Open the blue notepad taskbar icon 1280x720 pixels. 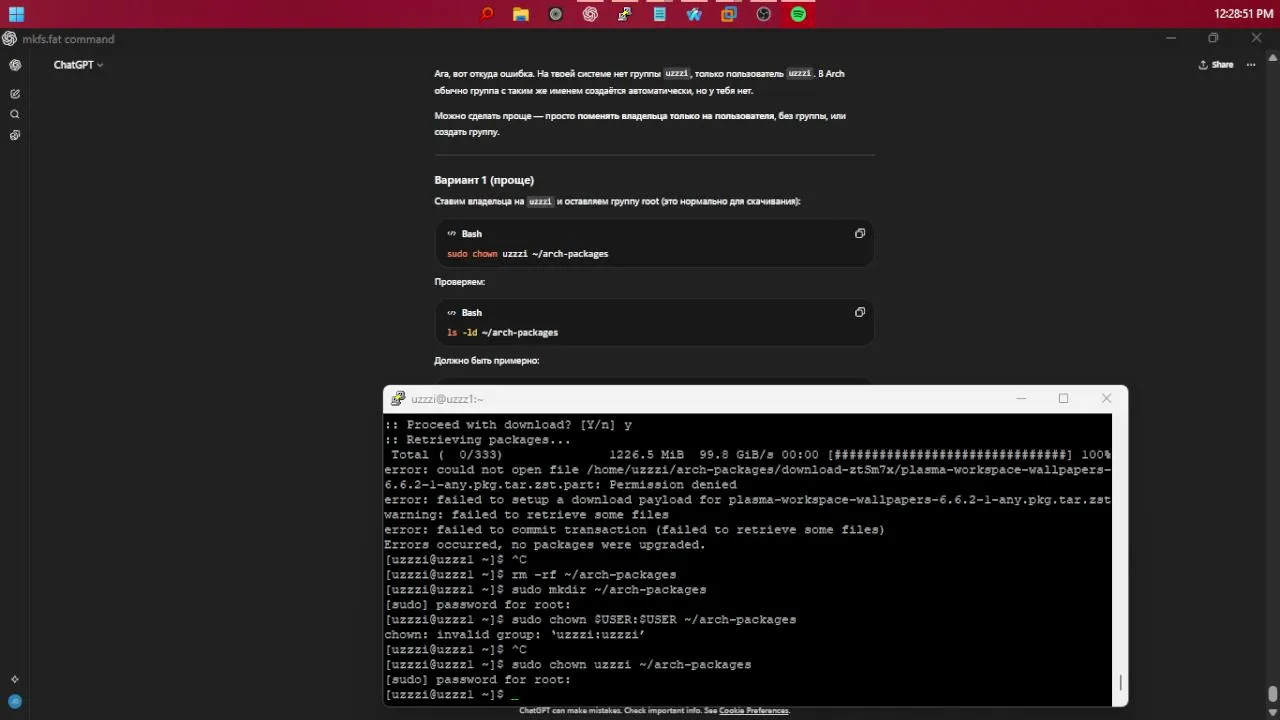660,14
